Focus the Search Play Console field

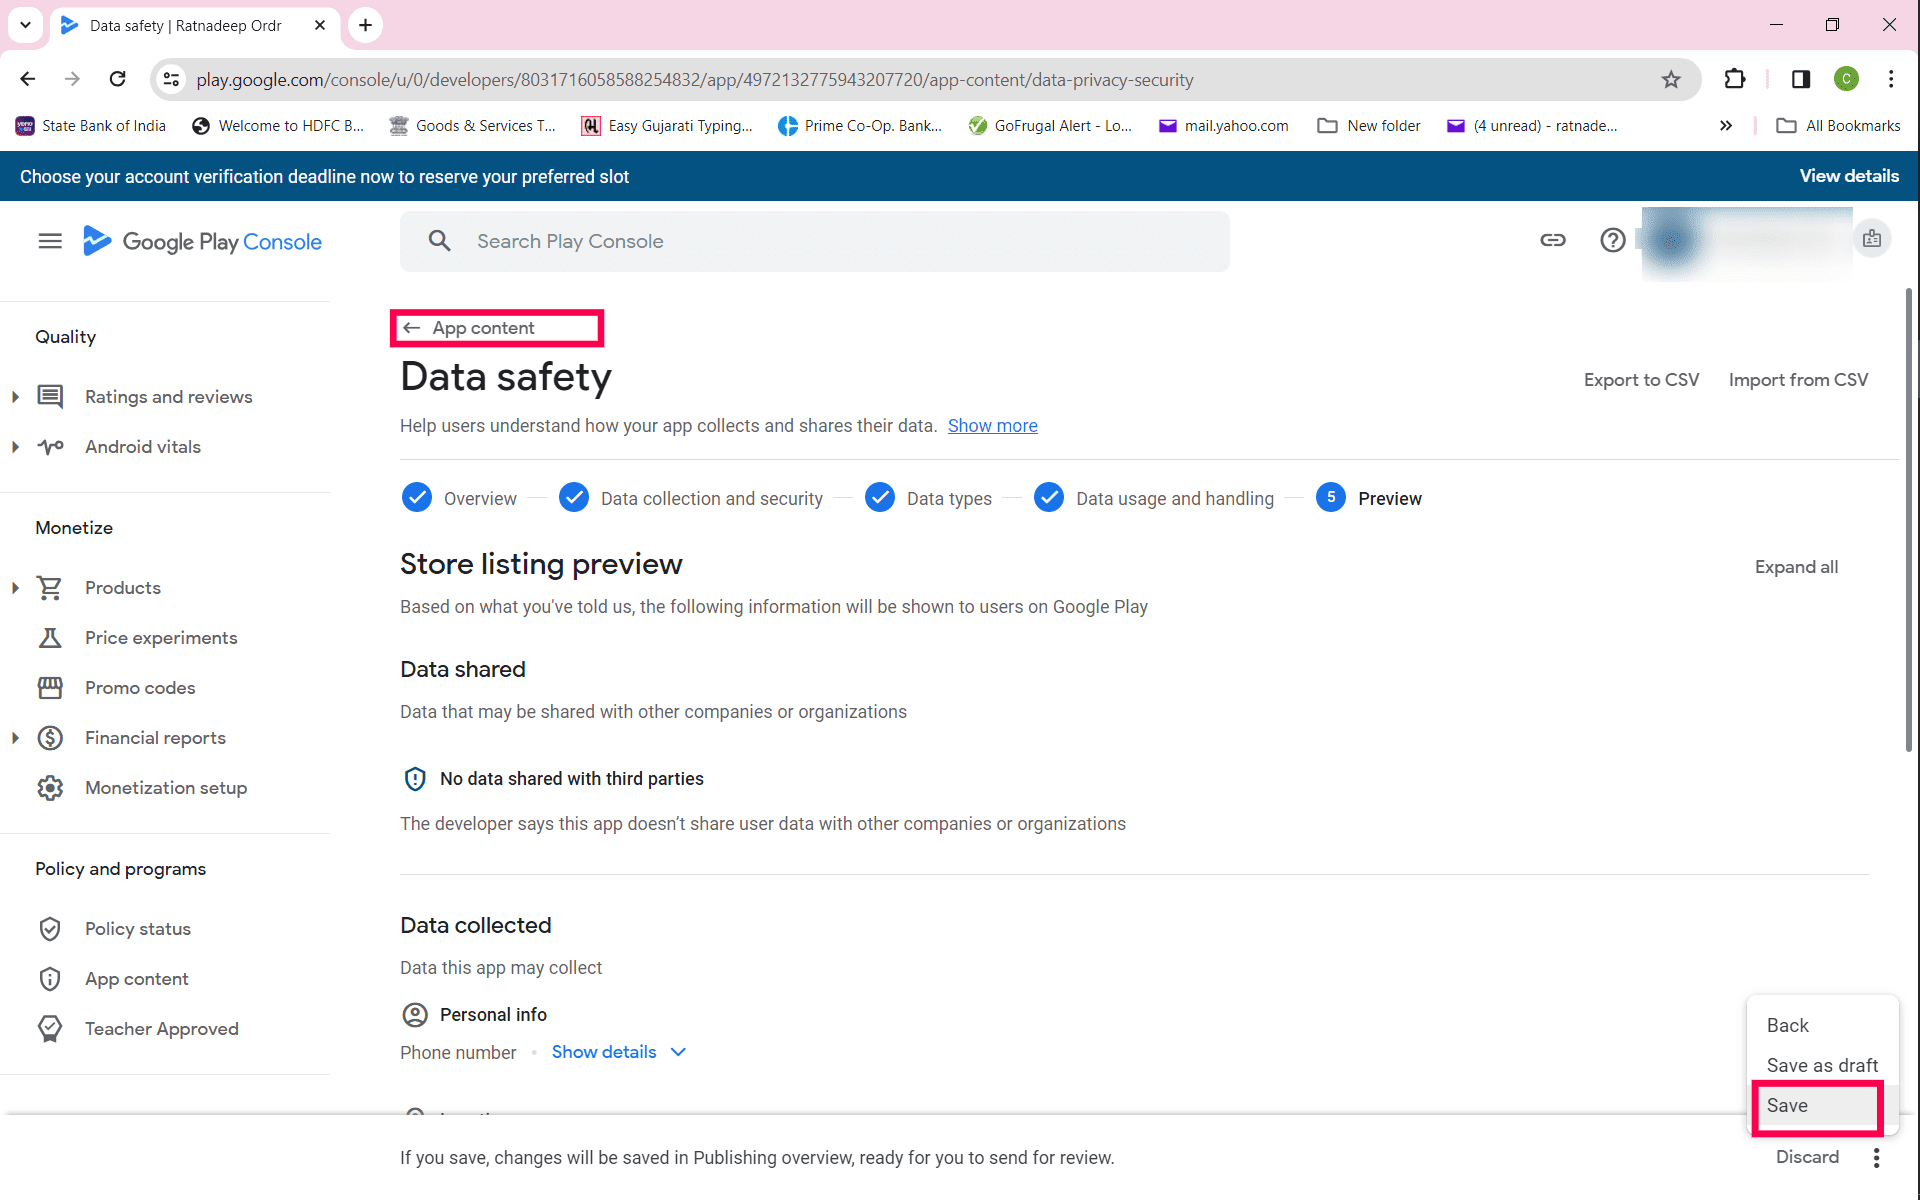(814, 241)
